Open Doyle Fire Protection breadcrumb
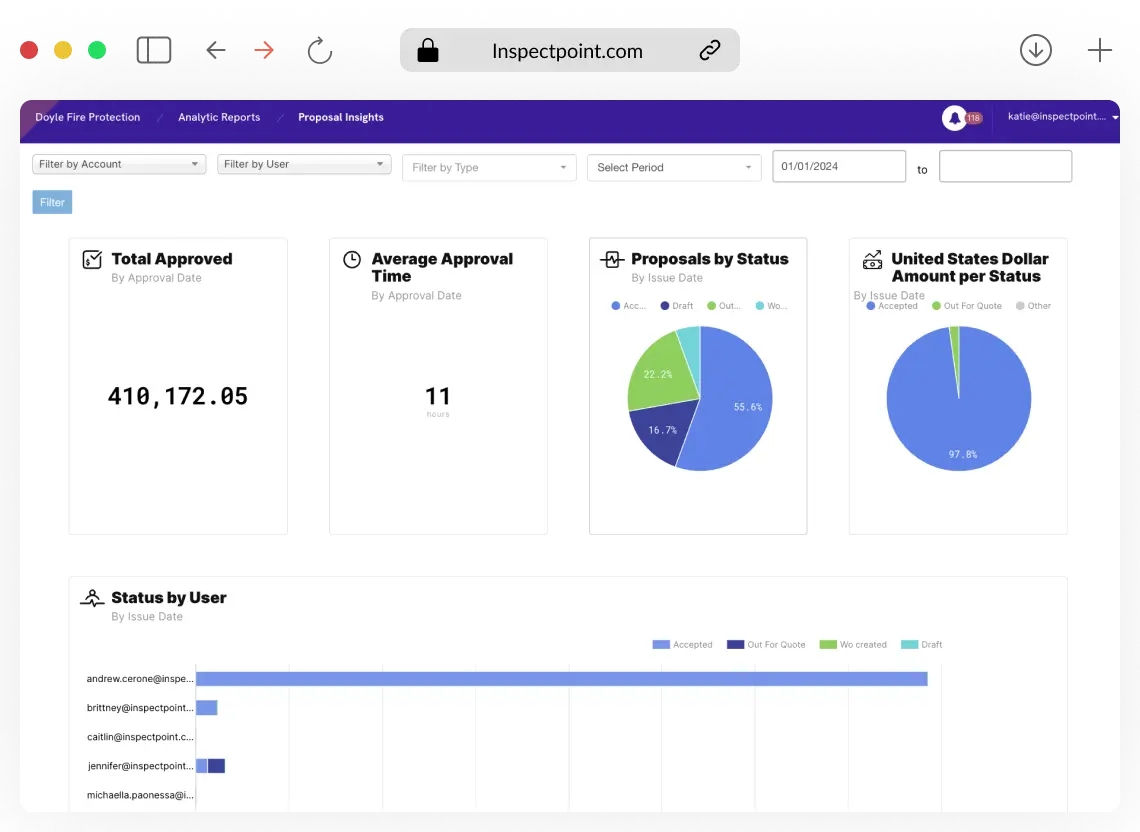 point(88,117)
